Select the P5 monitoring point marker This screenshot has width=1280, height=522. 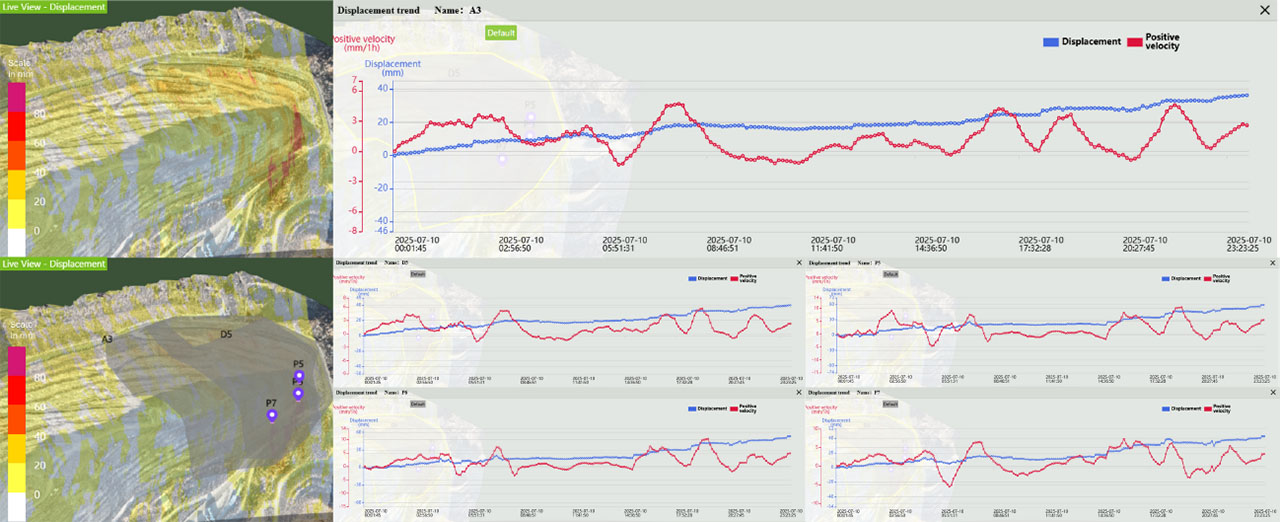point(298,376)
